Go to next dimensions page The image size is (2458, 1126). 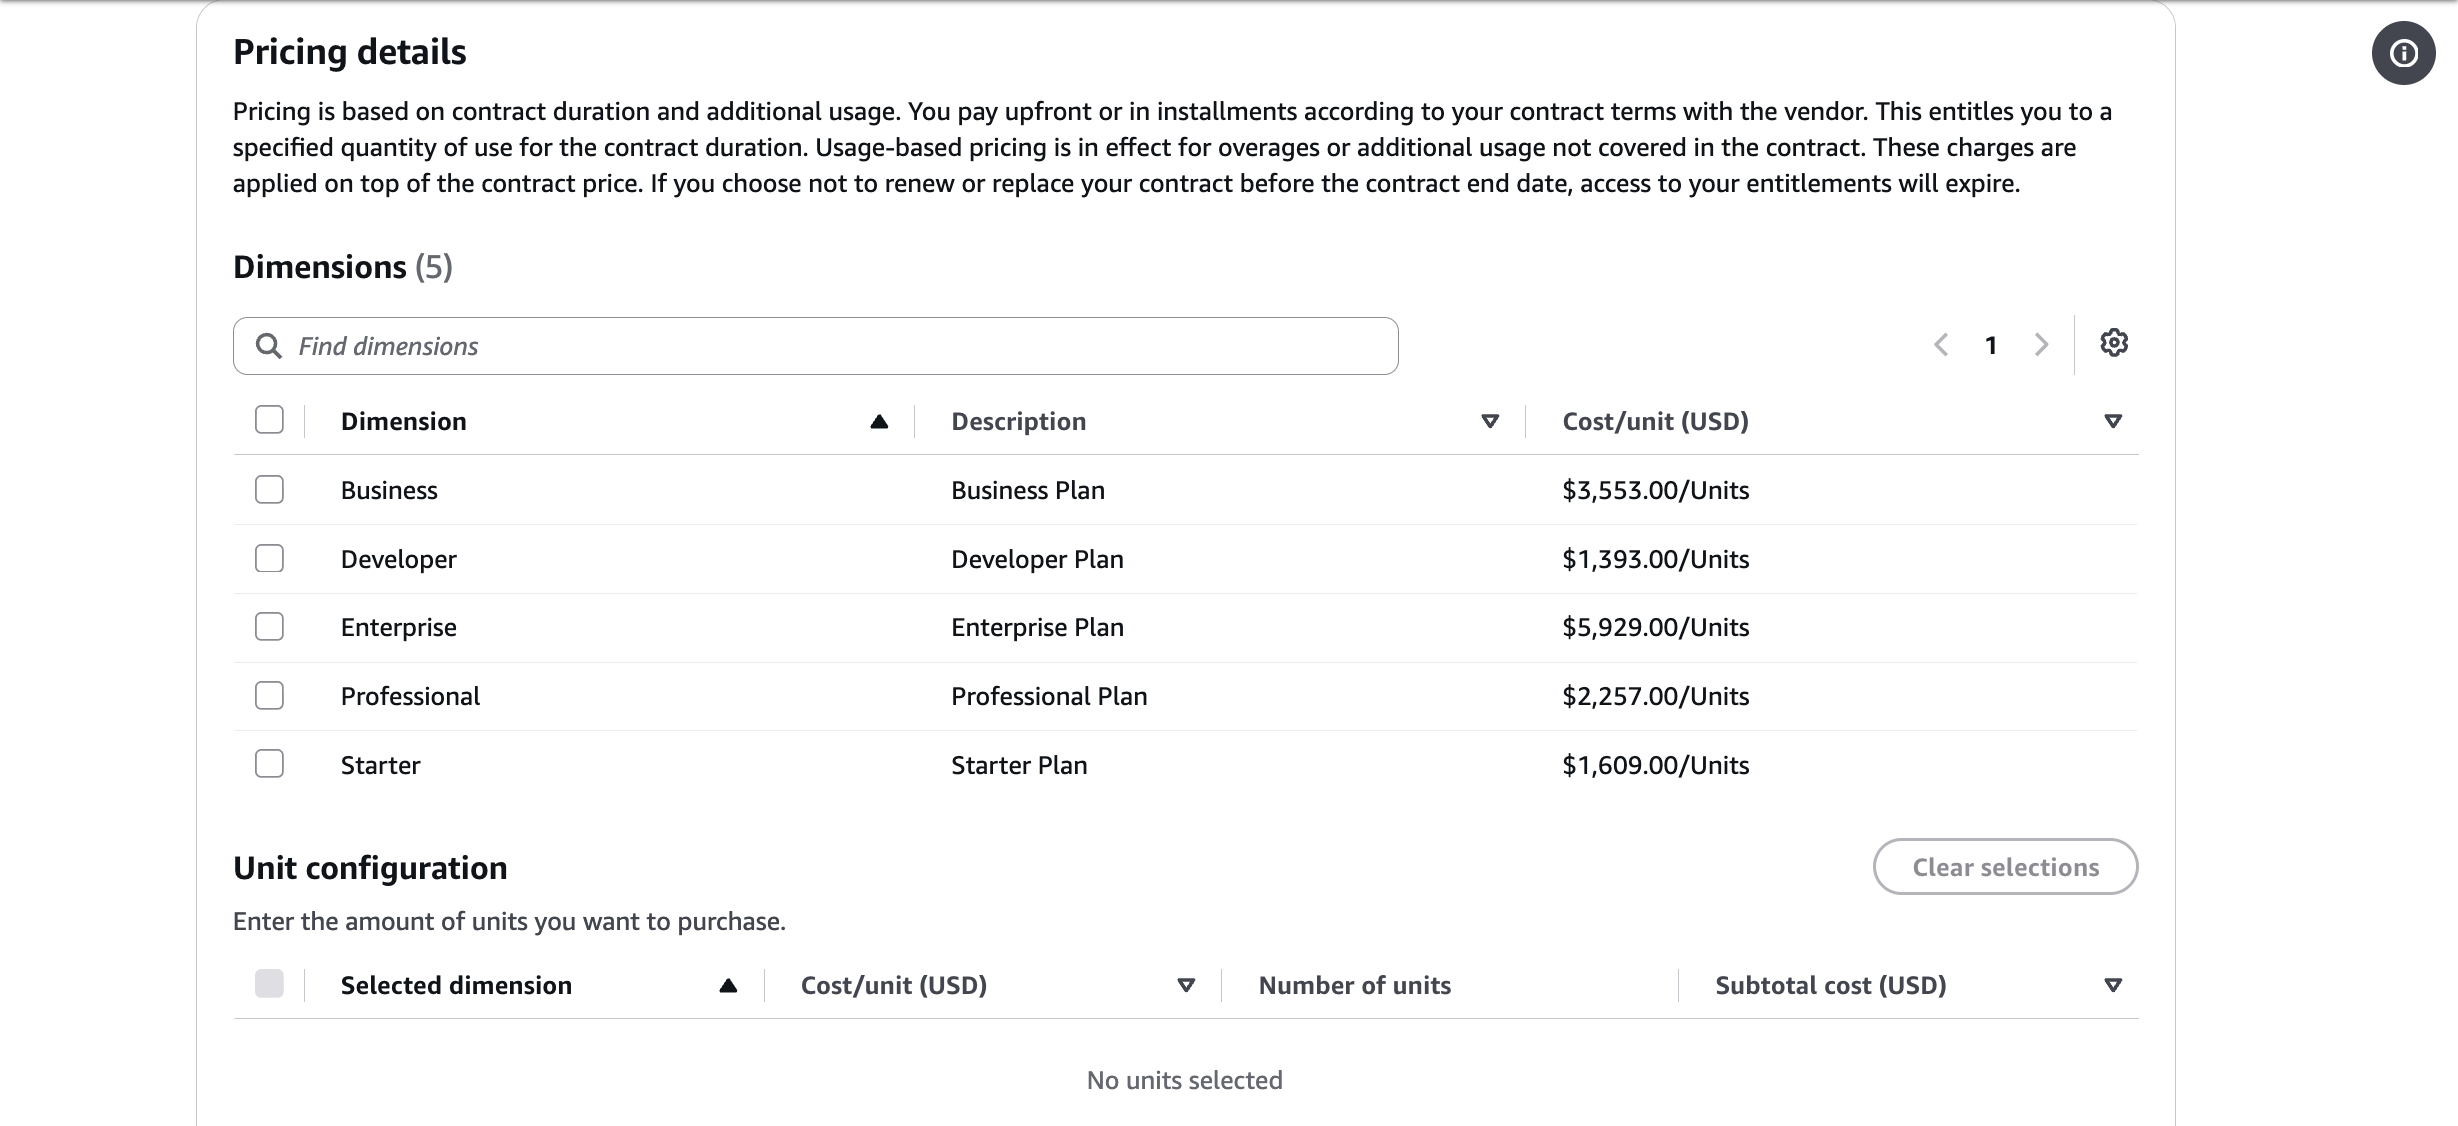point(2041,345)
